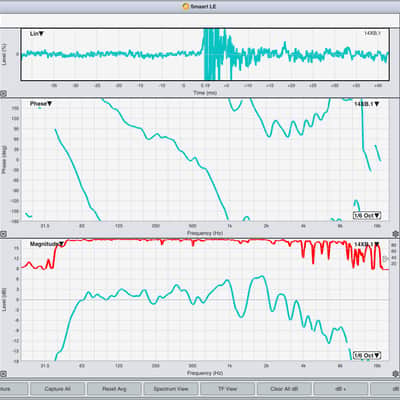This screenshot has width=400, height=400.
Task: Click the dB + button
Action: [x=341, y=389]
